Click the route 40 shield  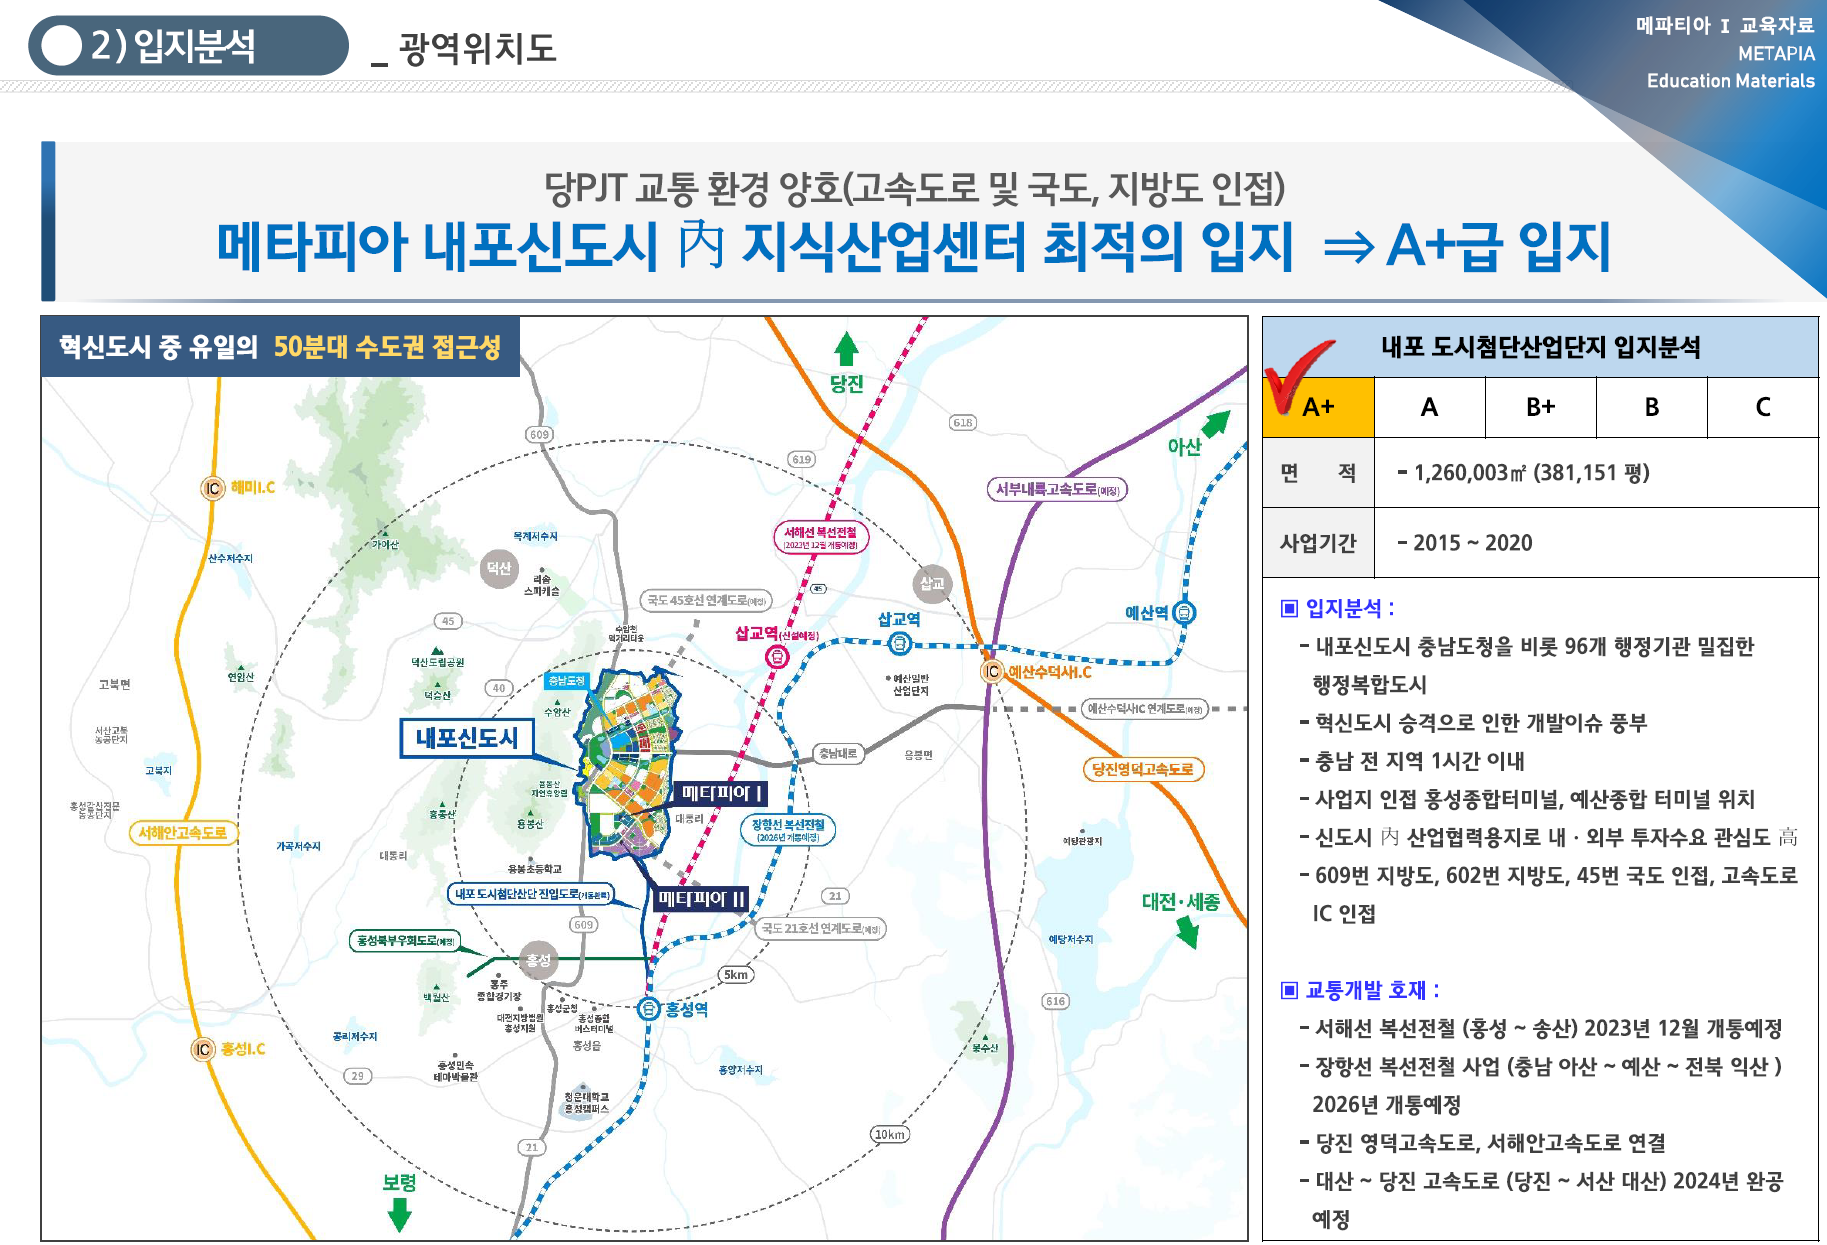[499, 688]
